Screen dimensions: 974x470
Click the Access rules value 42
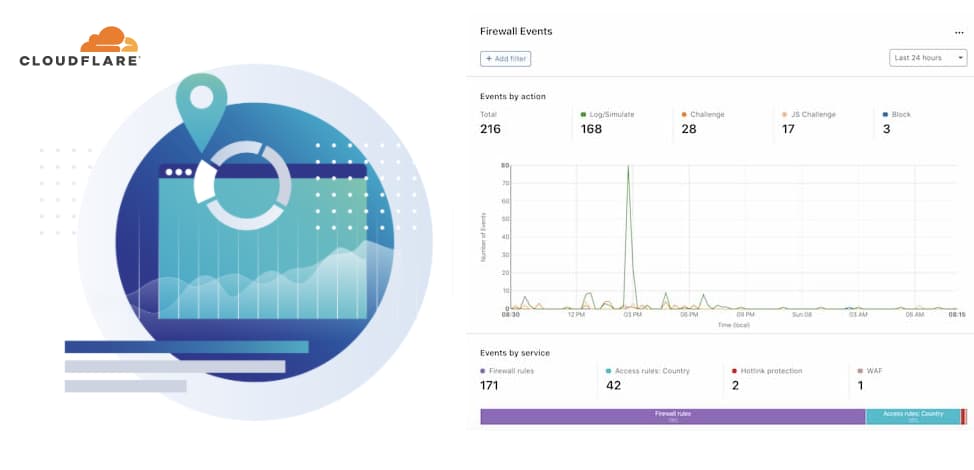(x=614, y=386)
